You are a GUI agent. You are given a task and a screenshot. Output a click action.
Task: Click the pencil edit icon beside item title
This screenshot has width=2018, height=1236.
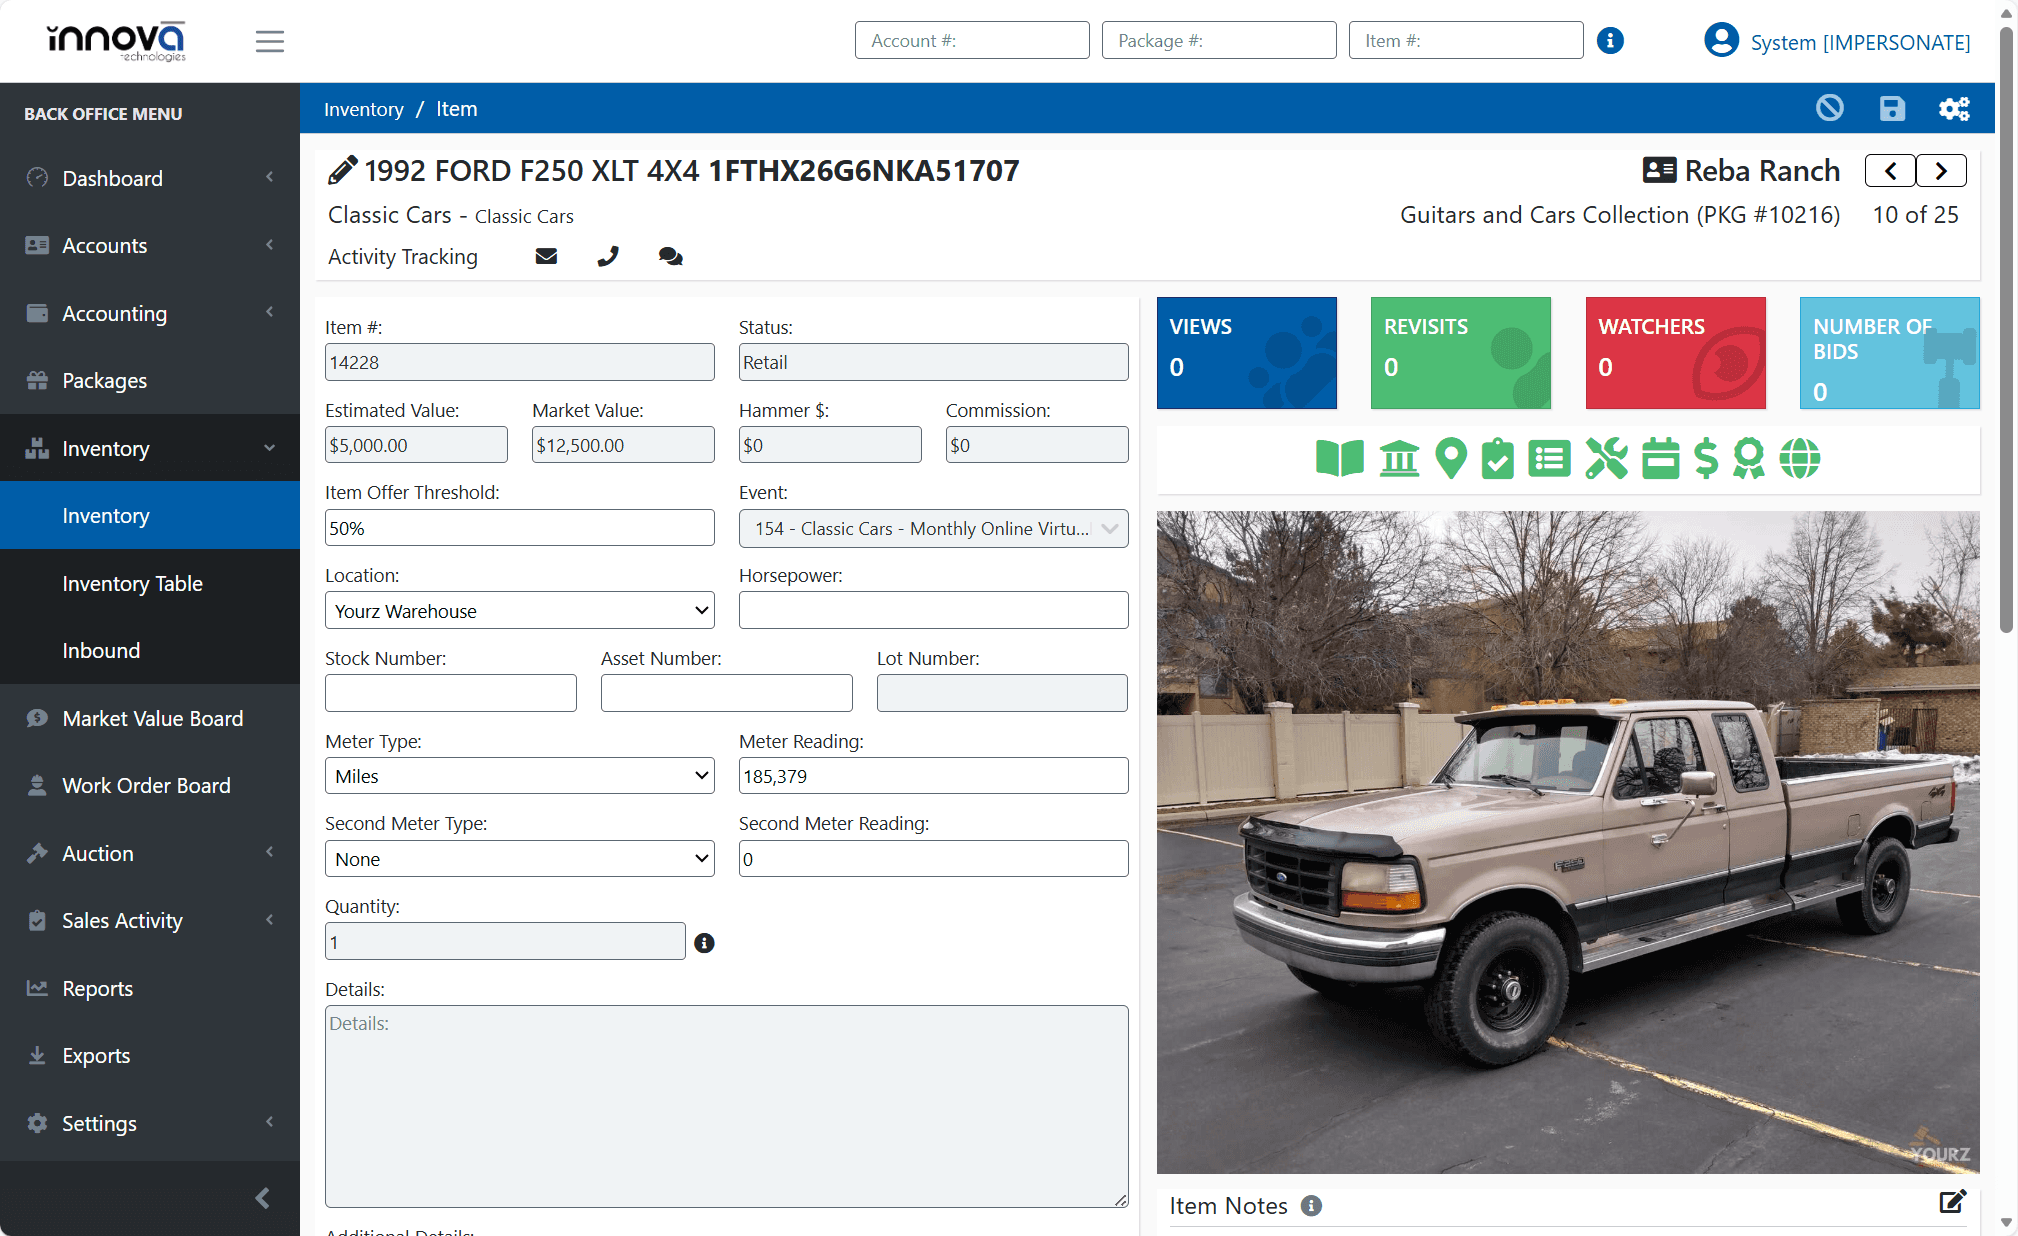click(x=342, y=171)
